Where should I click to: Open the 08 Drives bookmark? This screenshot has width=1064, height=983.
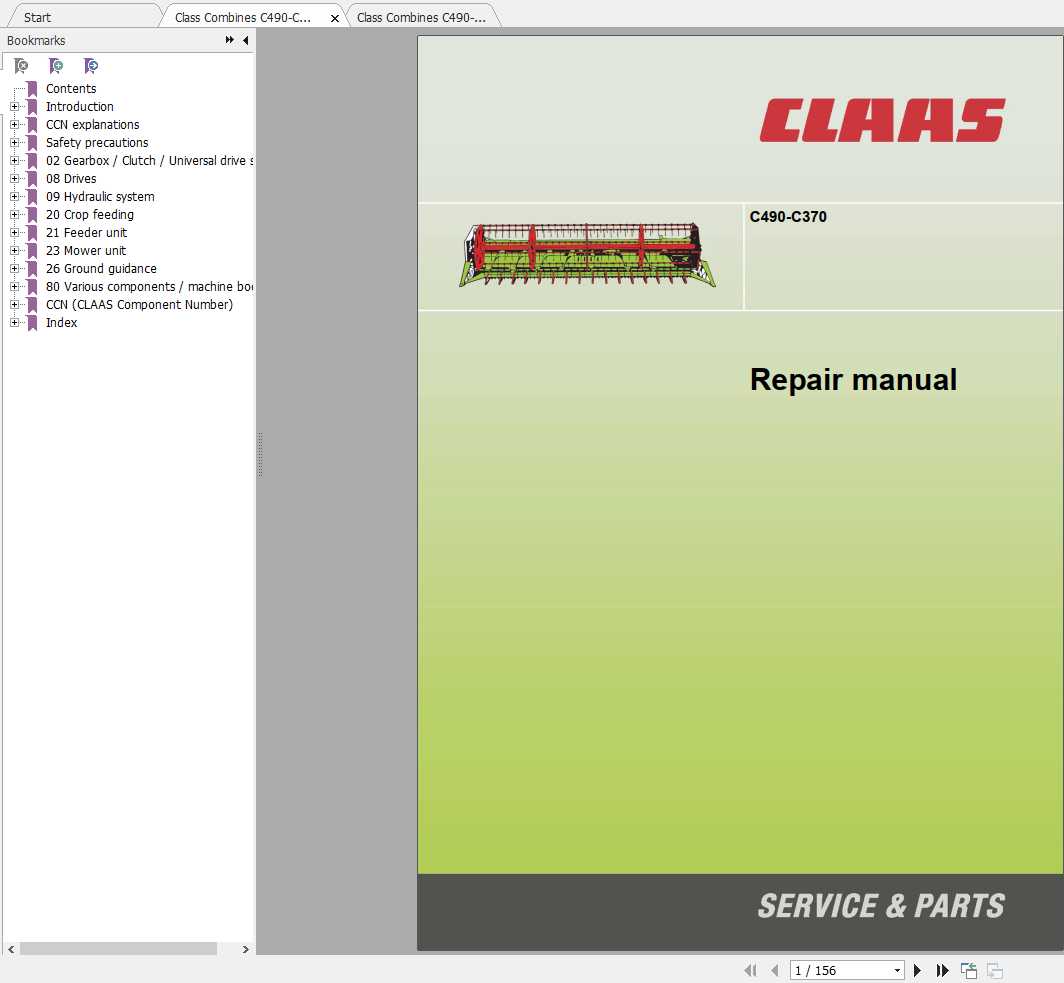[x=71, y=178]
